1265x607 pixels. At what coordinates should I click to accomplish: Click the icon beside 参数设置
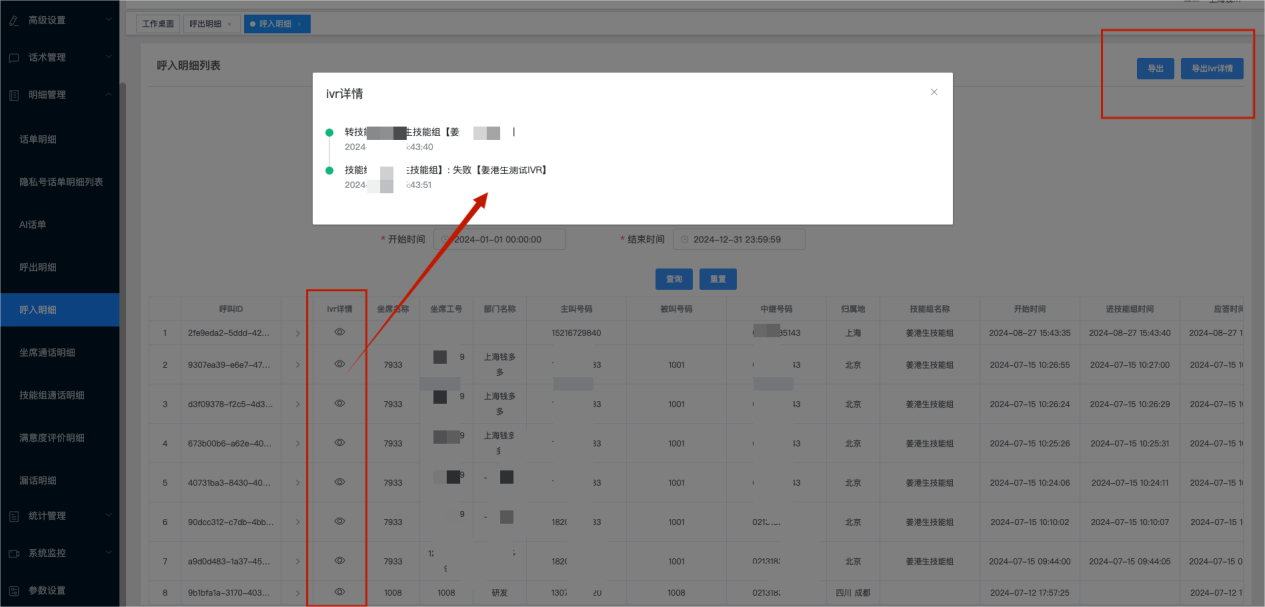[x=14, y=590]
